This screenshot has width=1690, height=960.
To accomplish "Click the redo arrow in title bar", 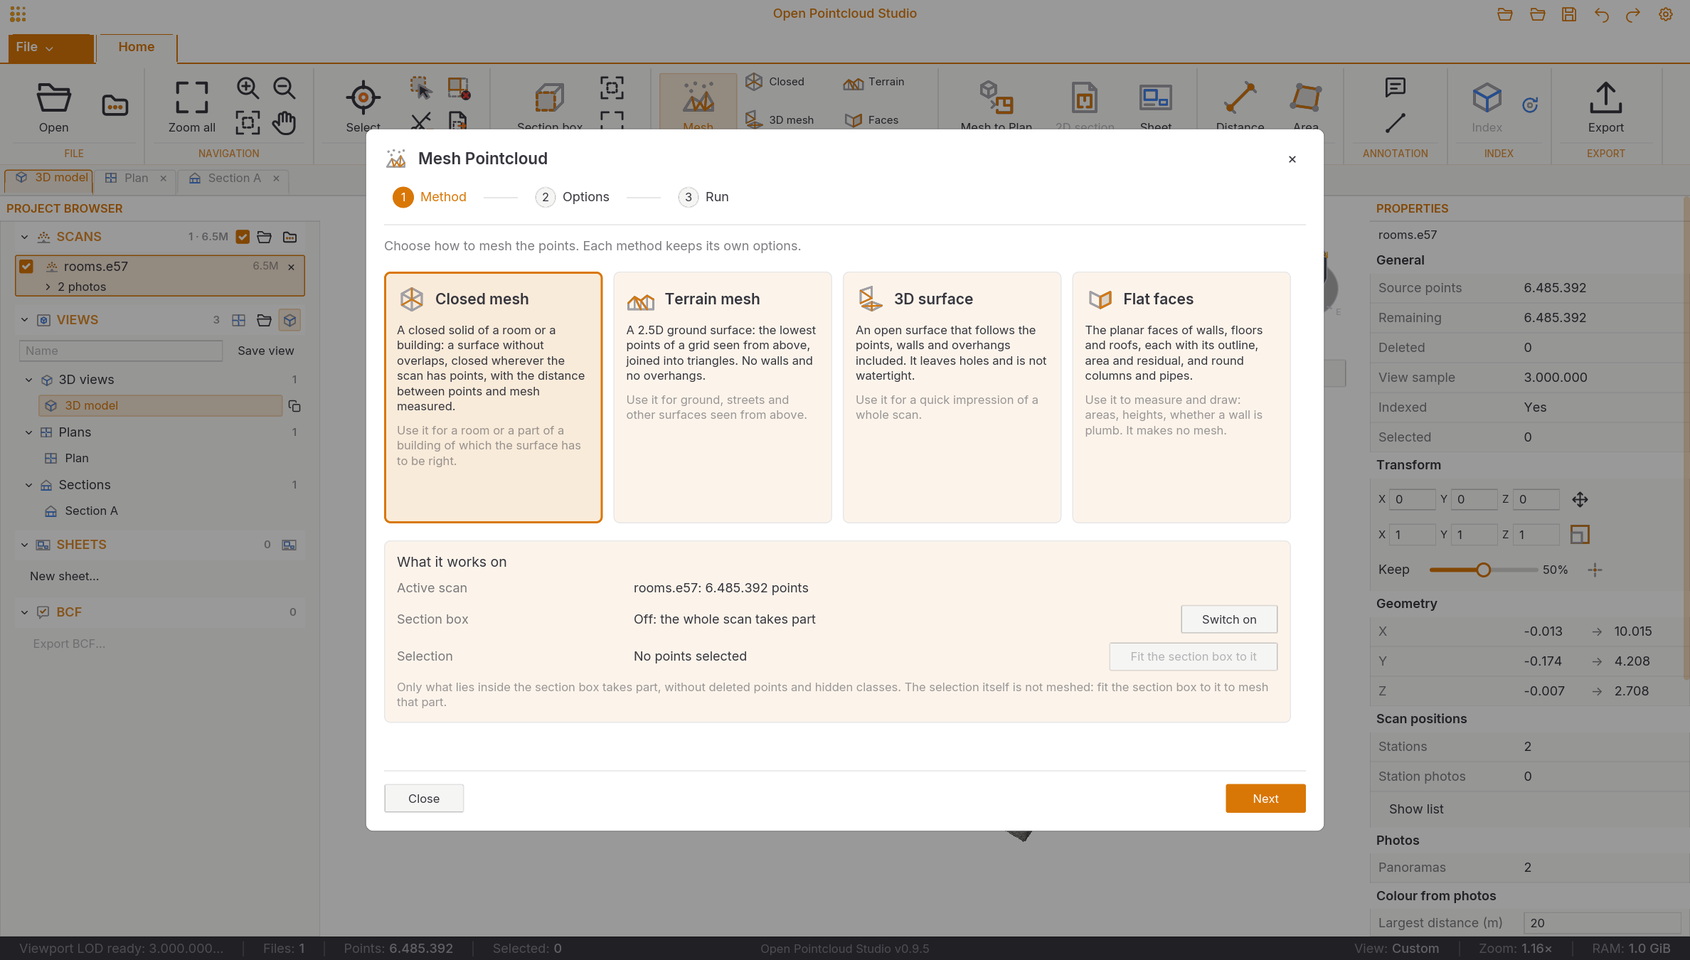I will click(1633, 14).
